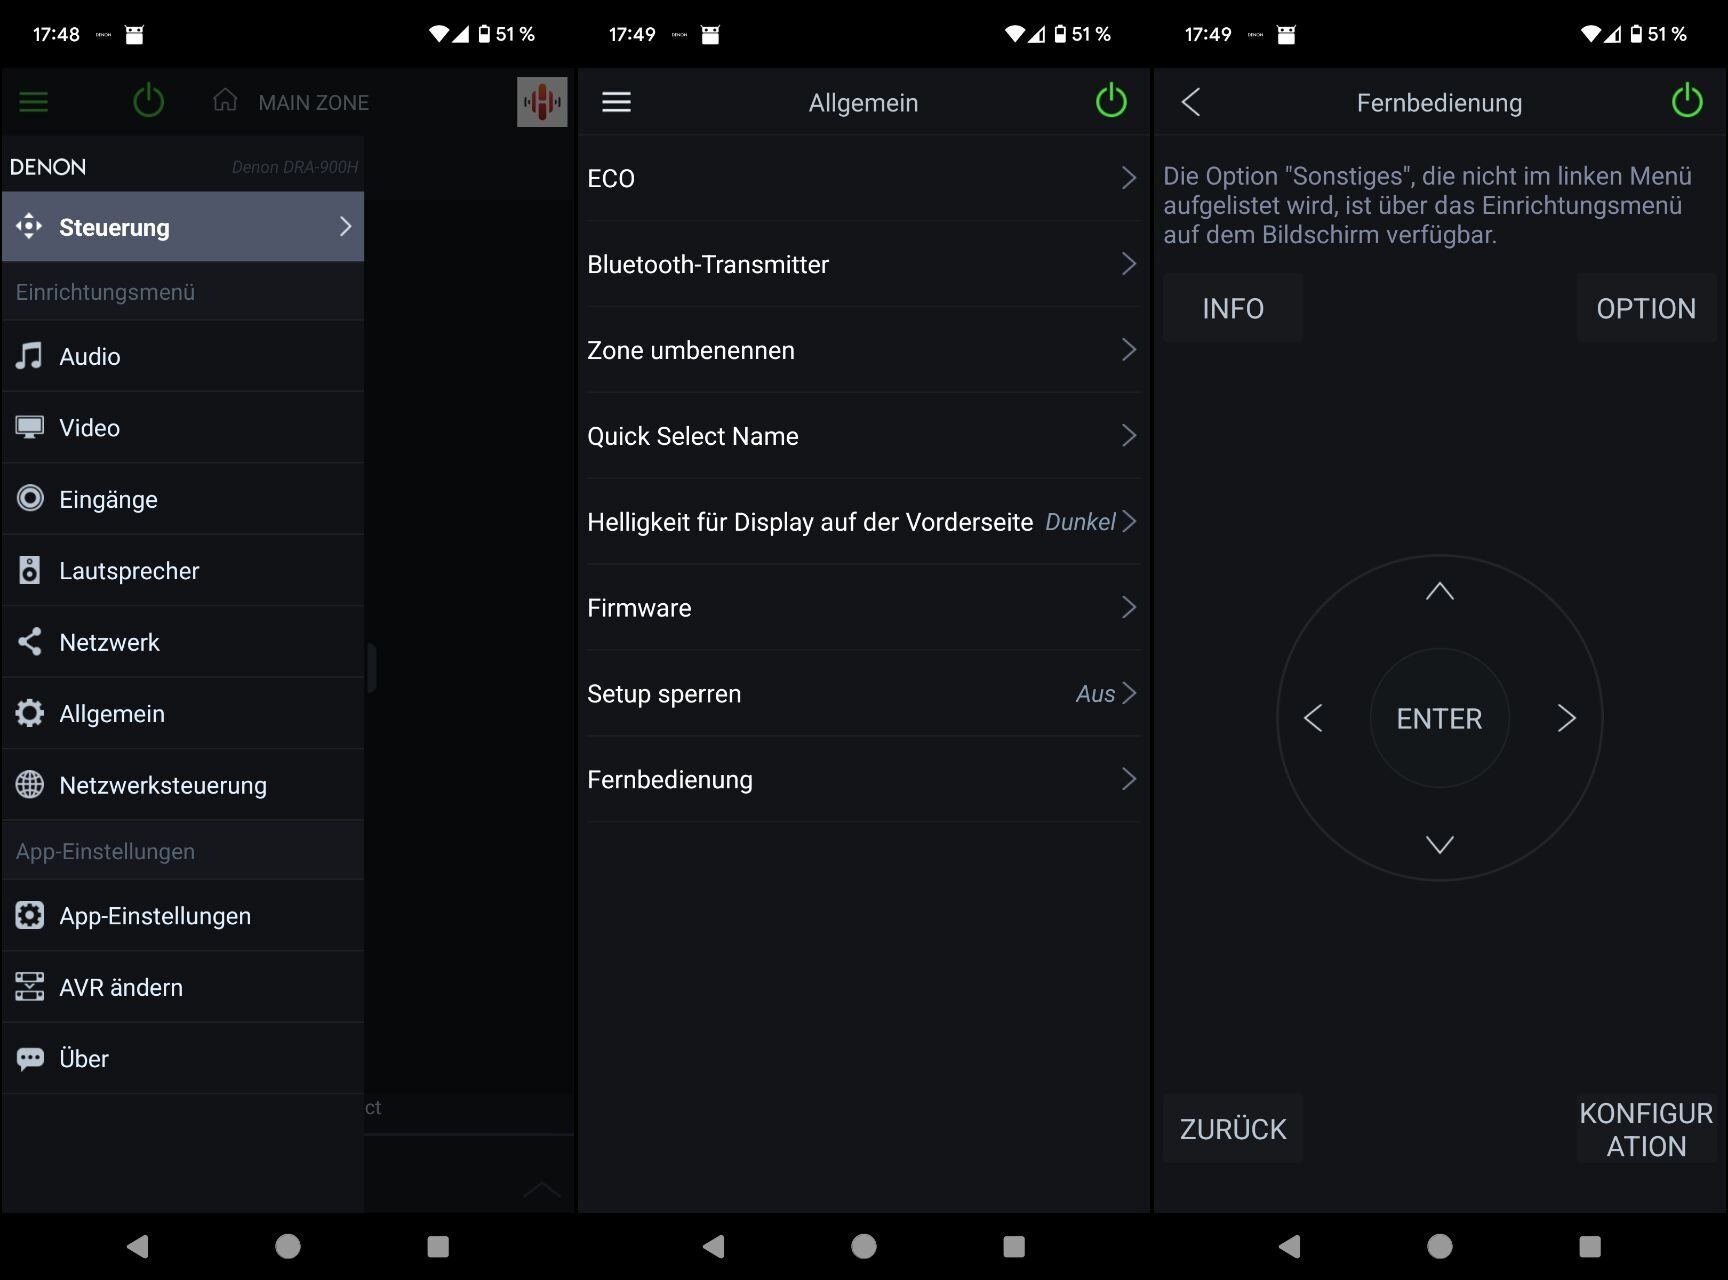Screen dimensions: 1728x1280
Task: Open Zone umbenennen setting
Action: tap(863, 350)
